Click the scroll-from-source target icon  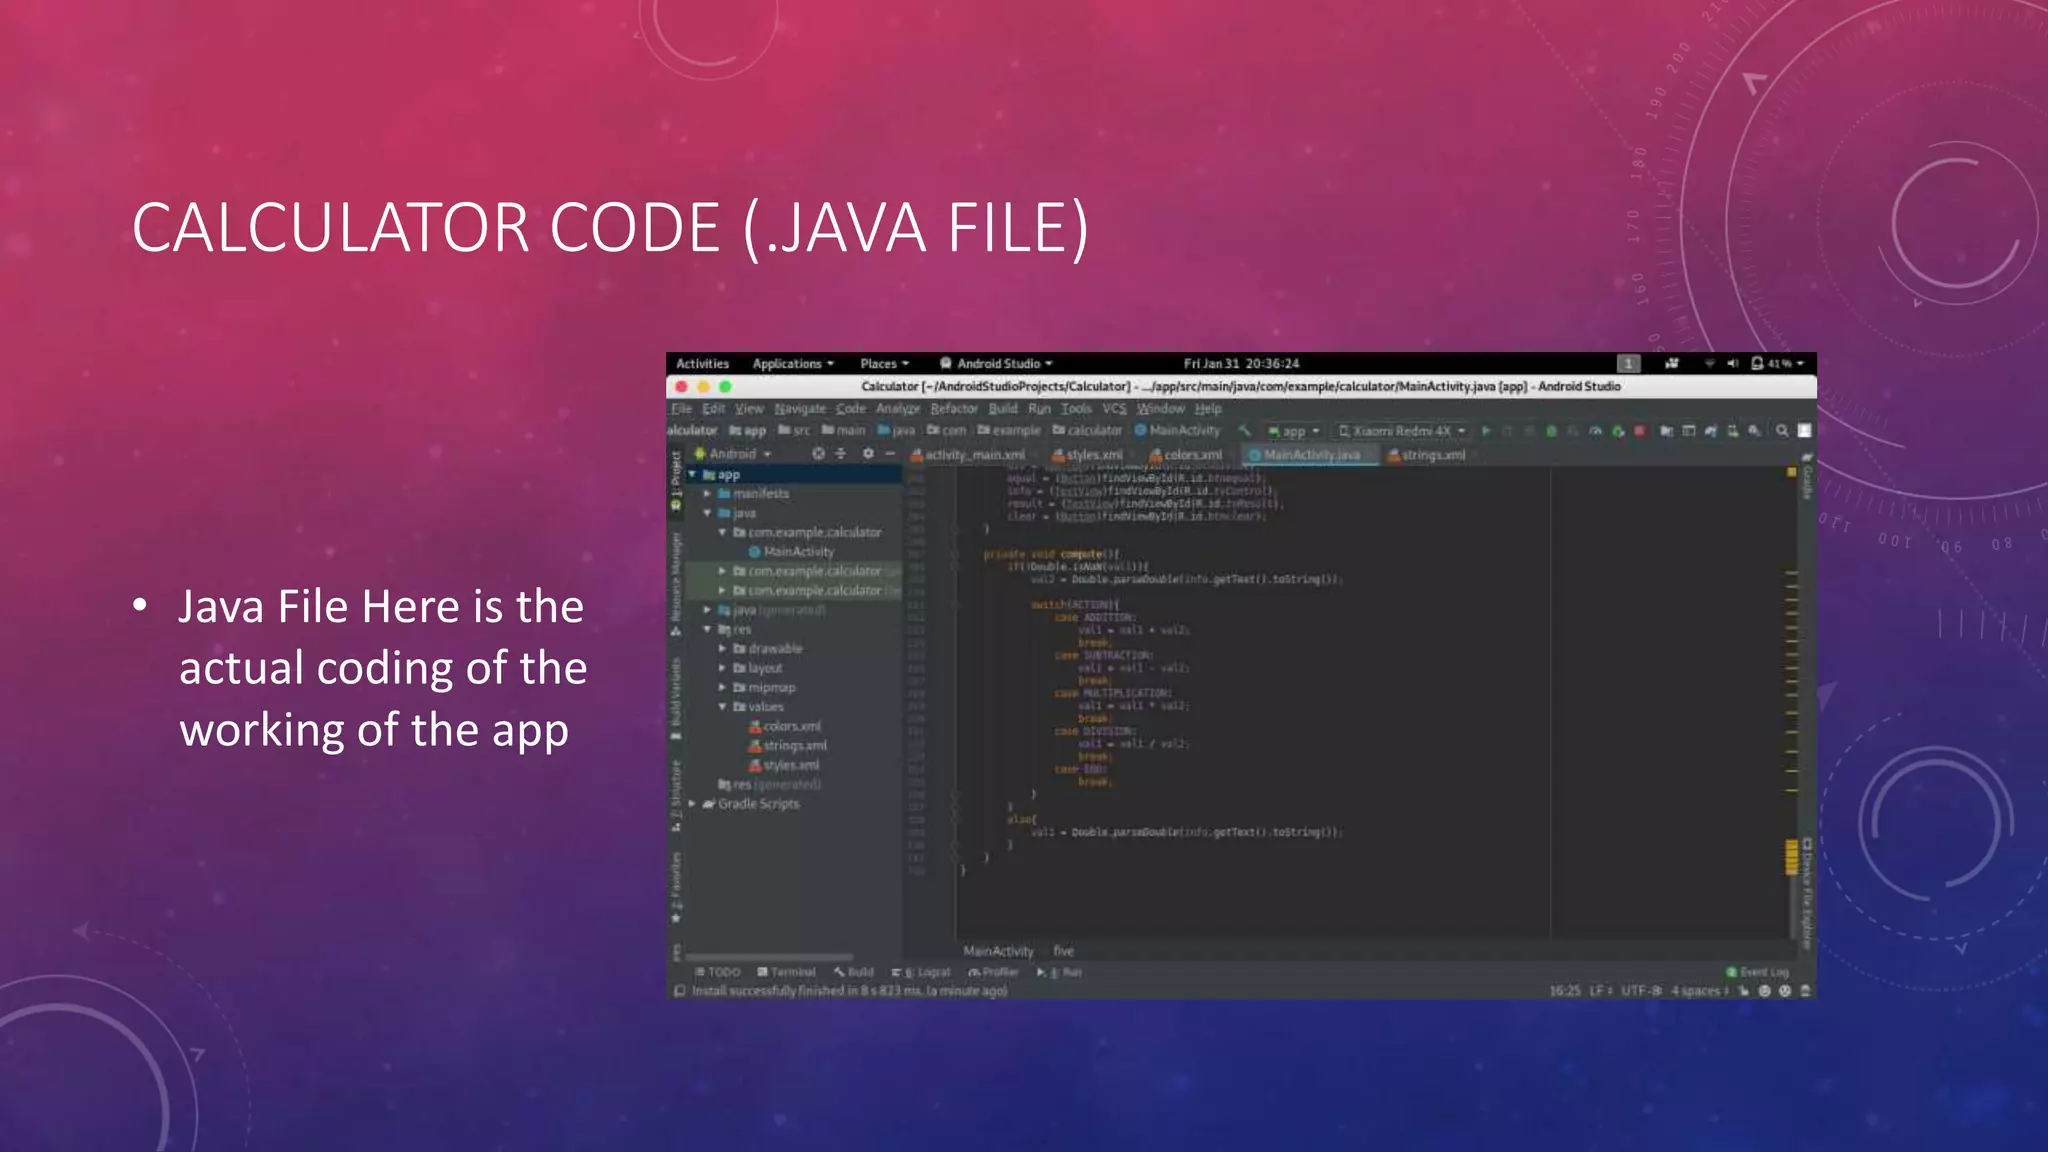[818, 454]
